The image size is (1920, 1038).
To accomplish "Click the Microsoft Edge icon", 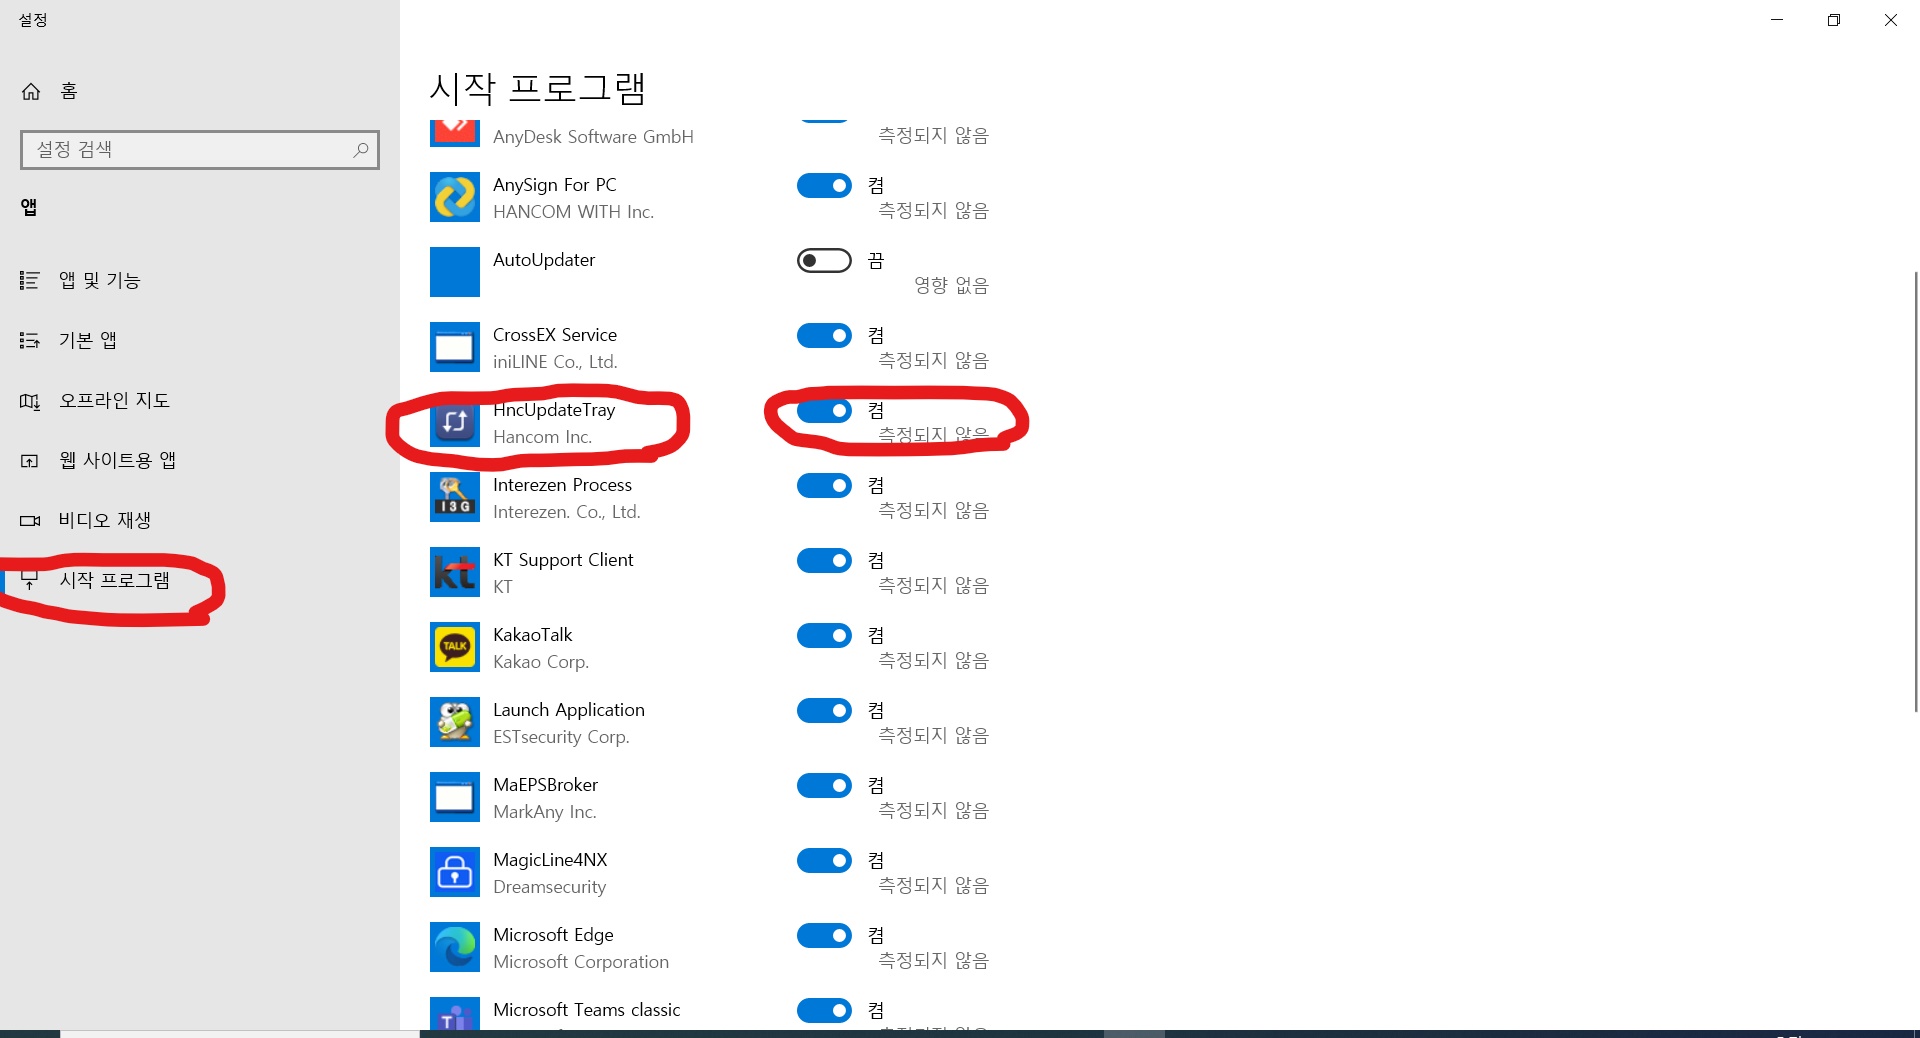I will 455,947.
